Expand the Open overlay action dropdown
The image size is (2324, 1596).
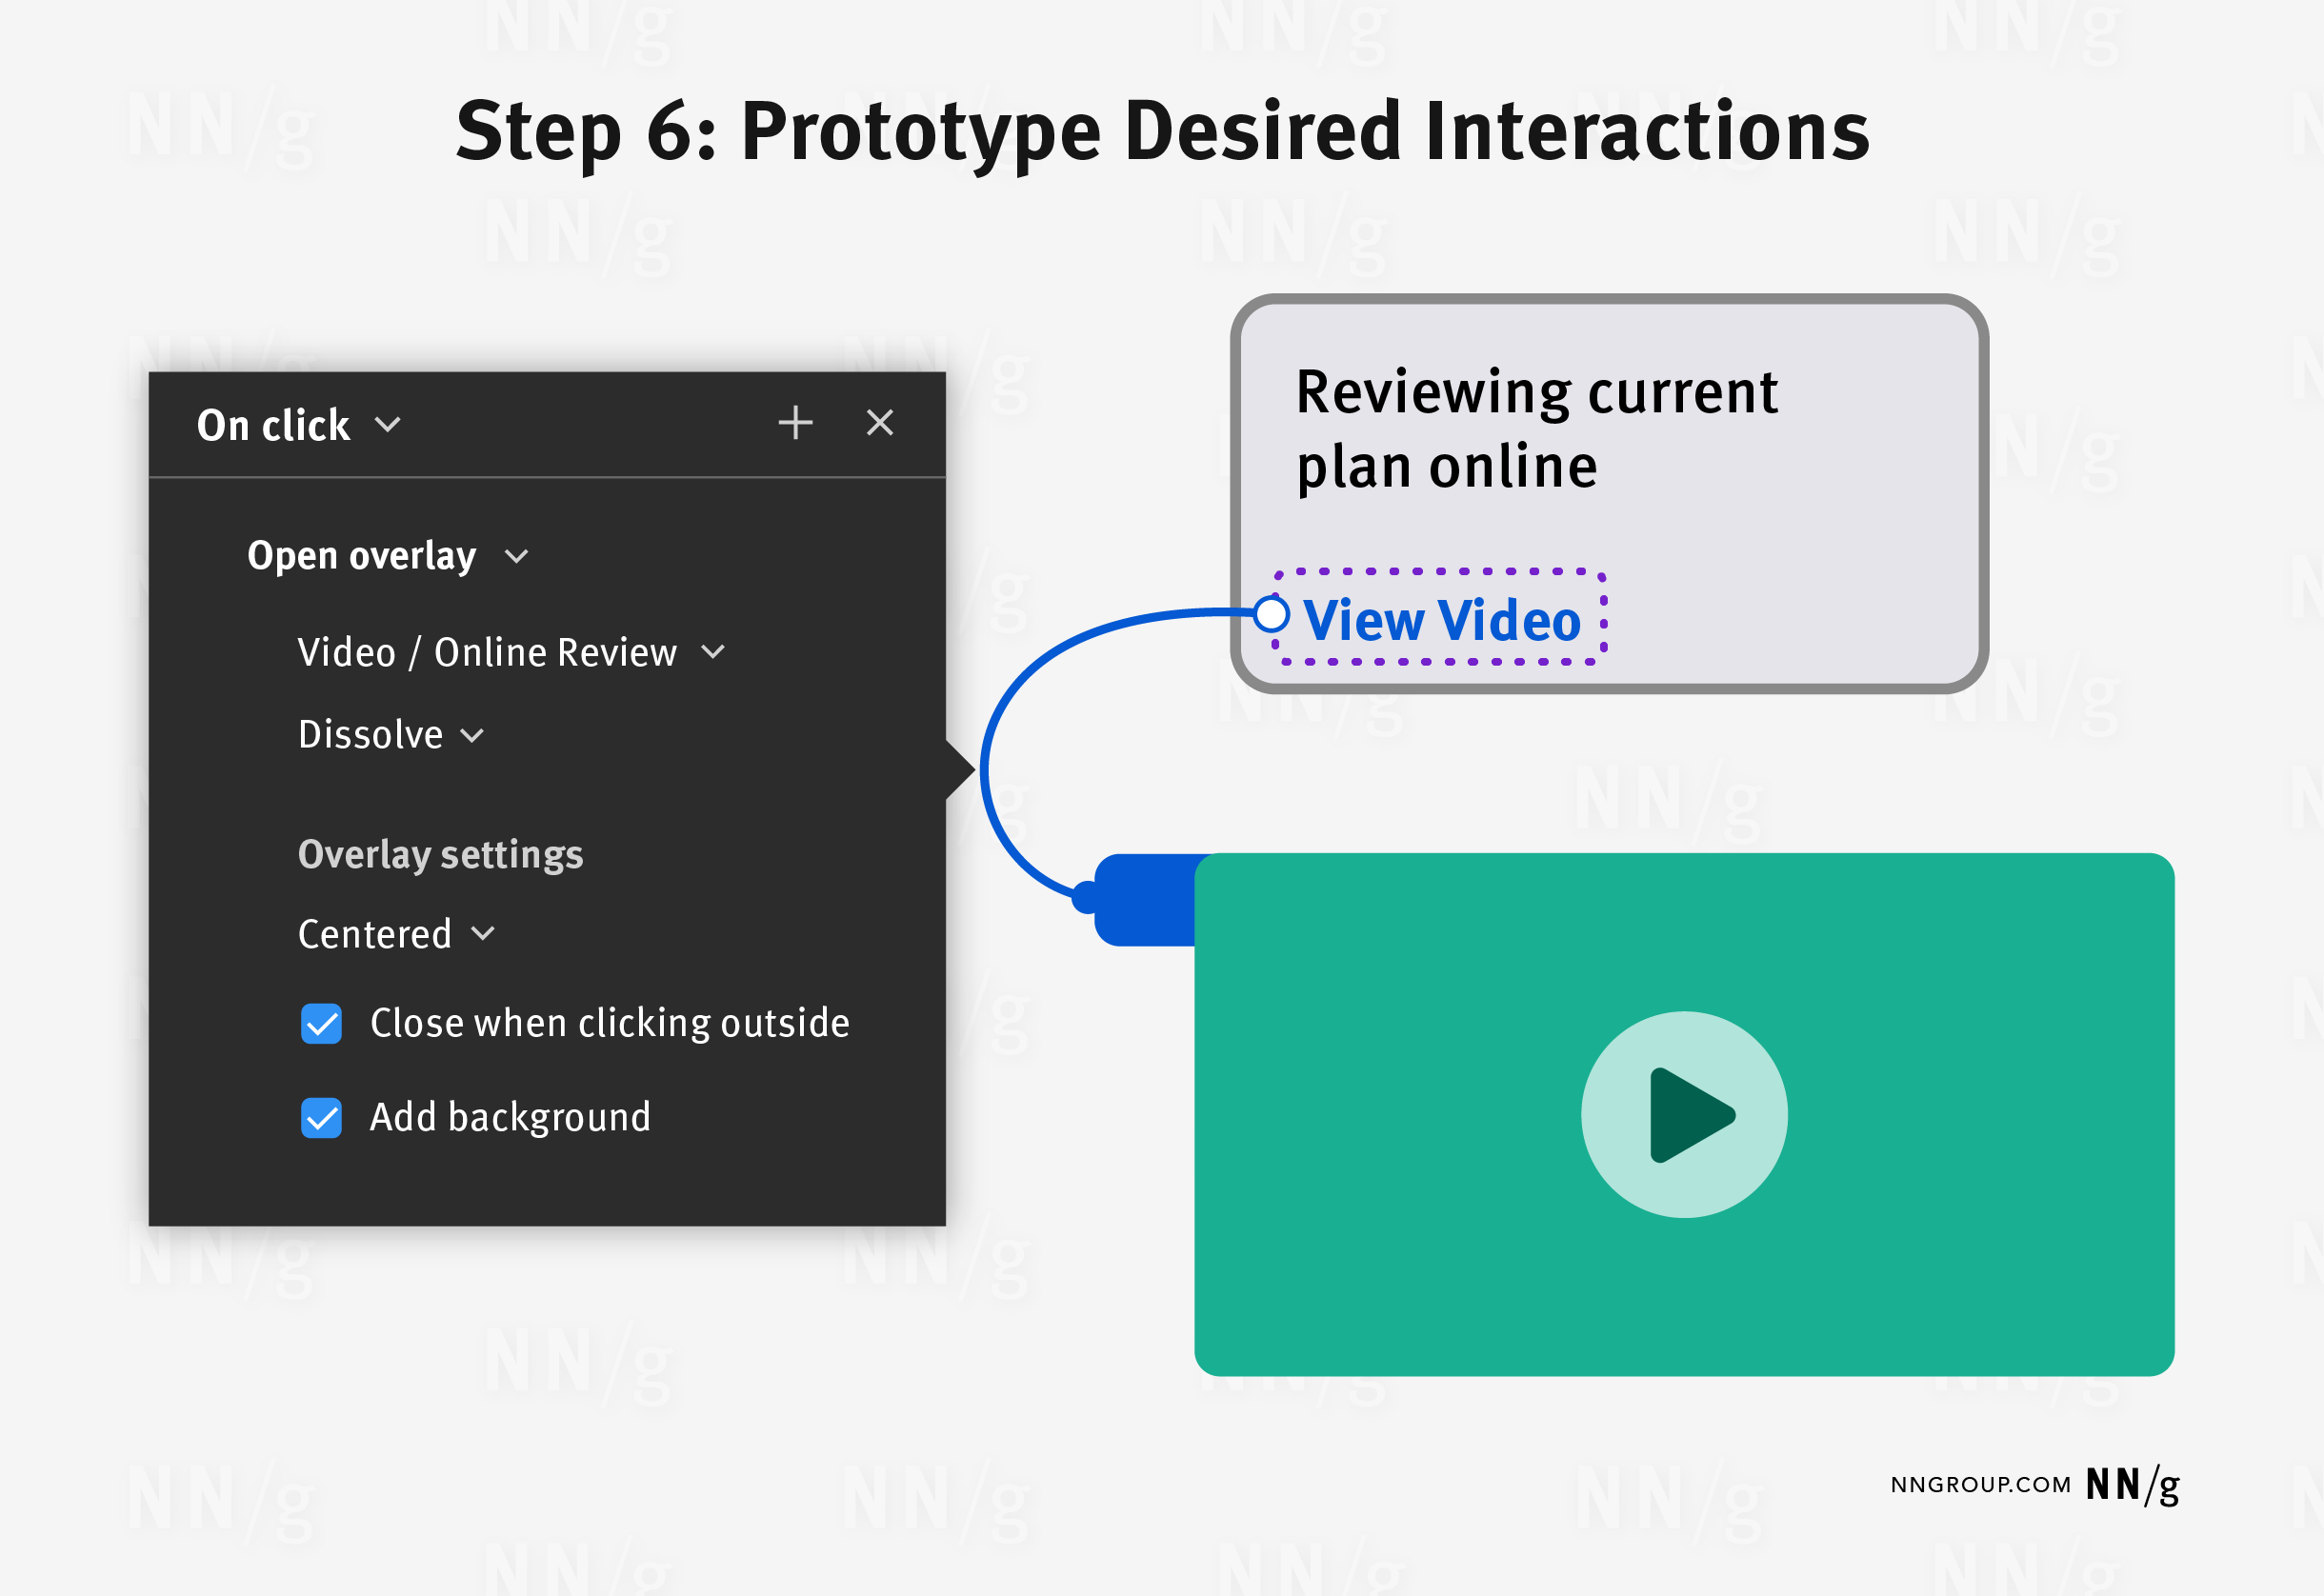tap(387, 556)
